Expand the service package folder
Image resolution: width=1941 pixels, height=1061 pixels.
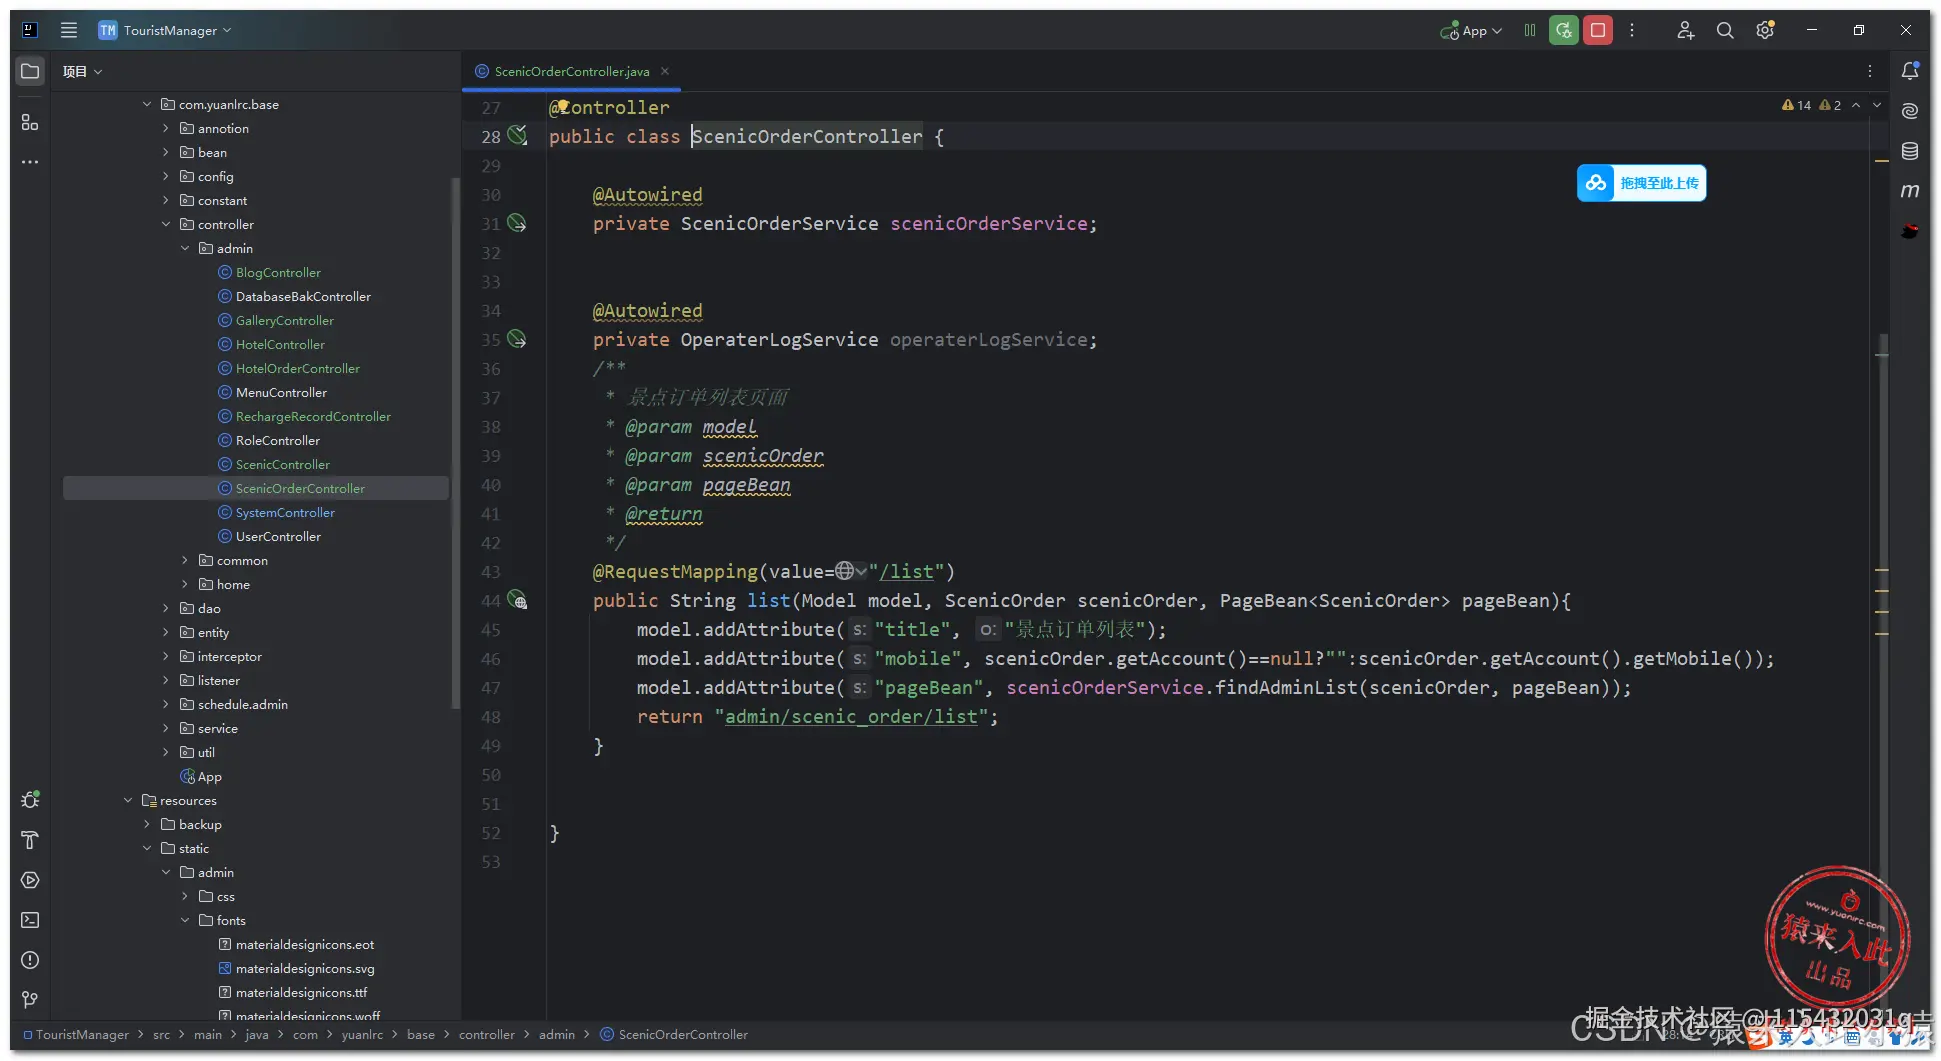(x=166, y=728)
